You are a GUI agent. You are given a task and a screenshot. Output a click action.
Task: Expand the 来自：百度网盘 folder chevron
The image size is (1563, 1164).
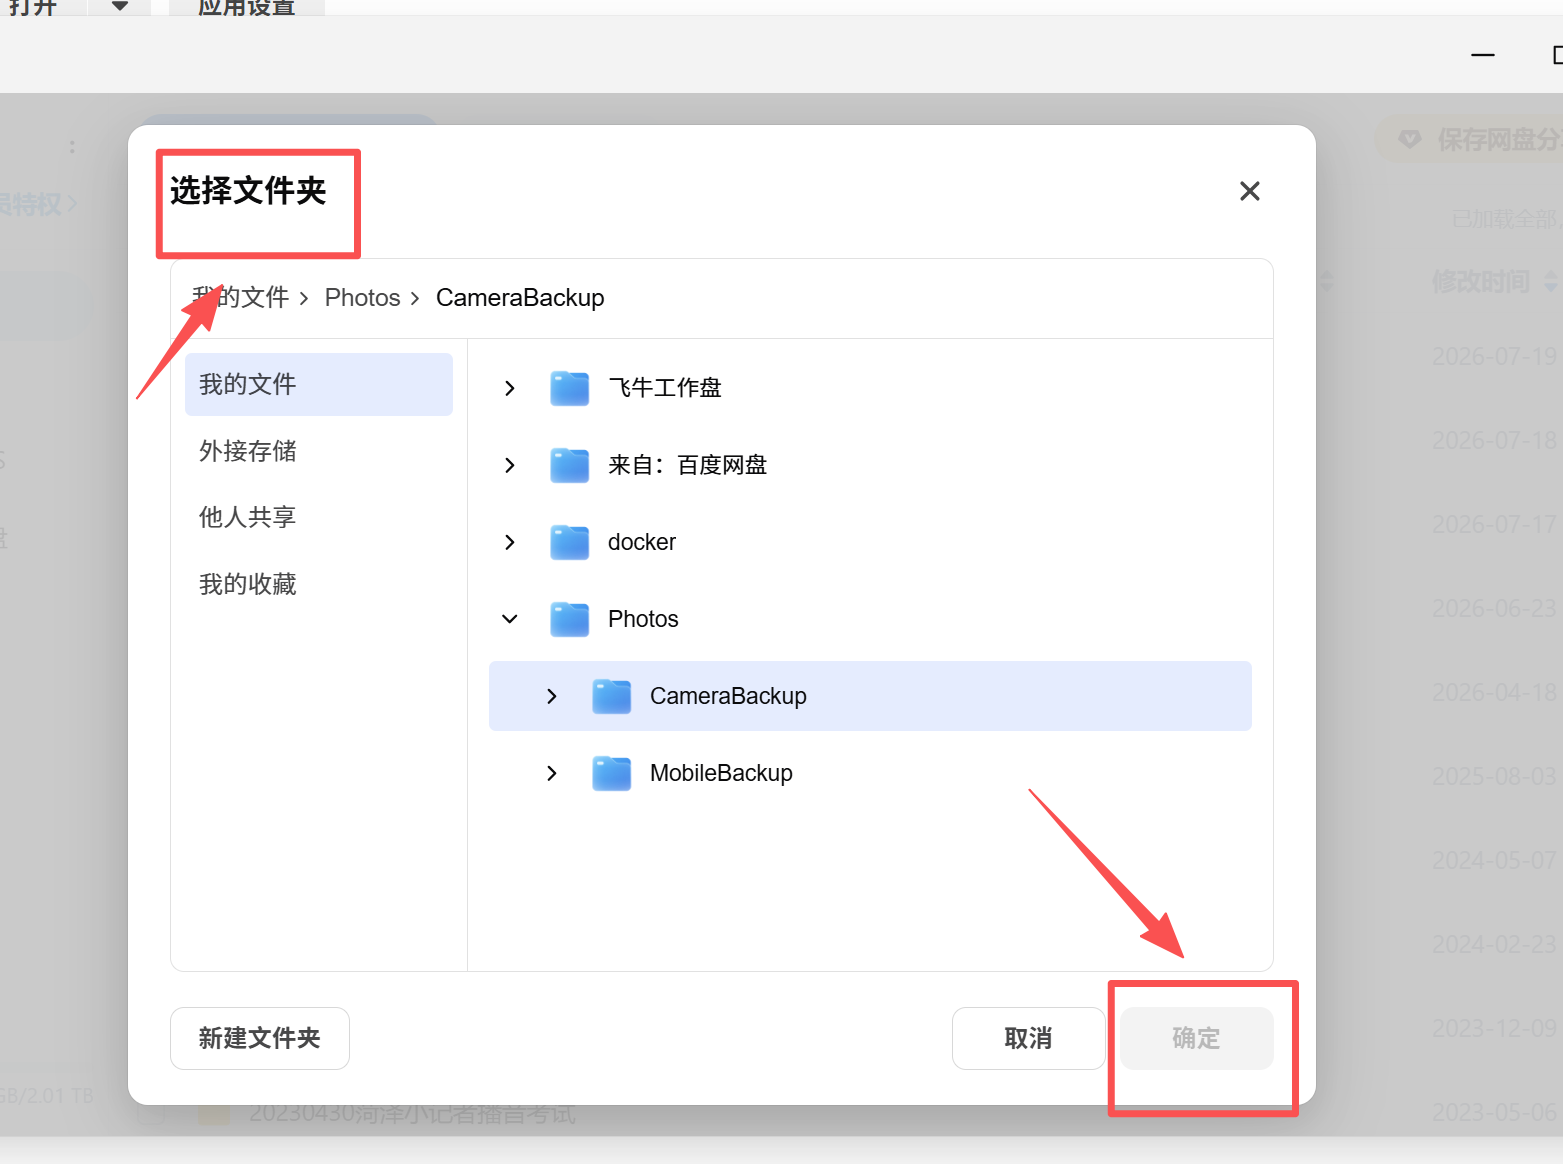[510, 465]
